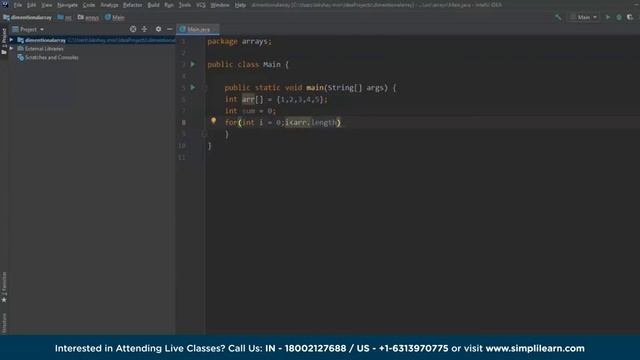Click the green Run button
The height and width of the screenshot is (360, 640).
point(608,17)
